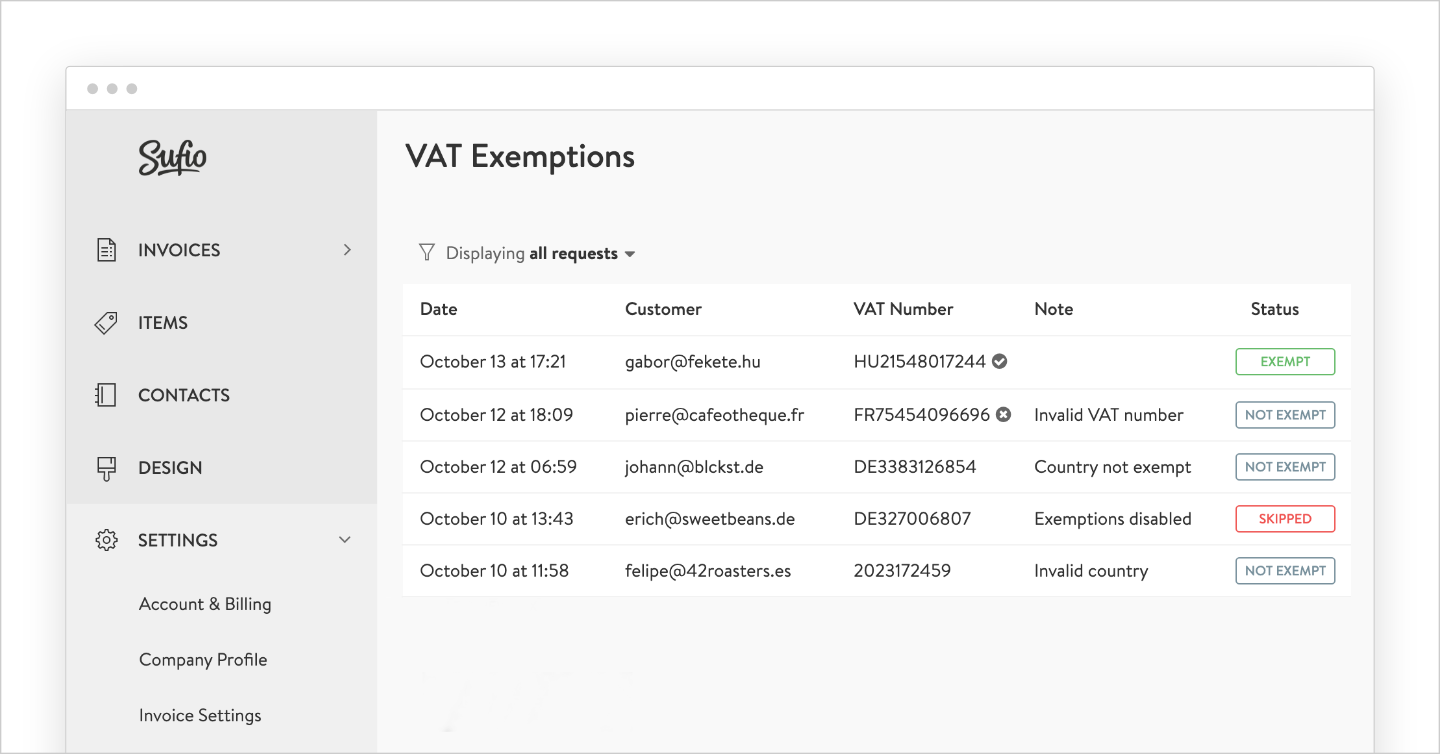Click the Settings gear icon

pos(106,540)
